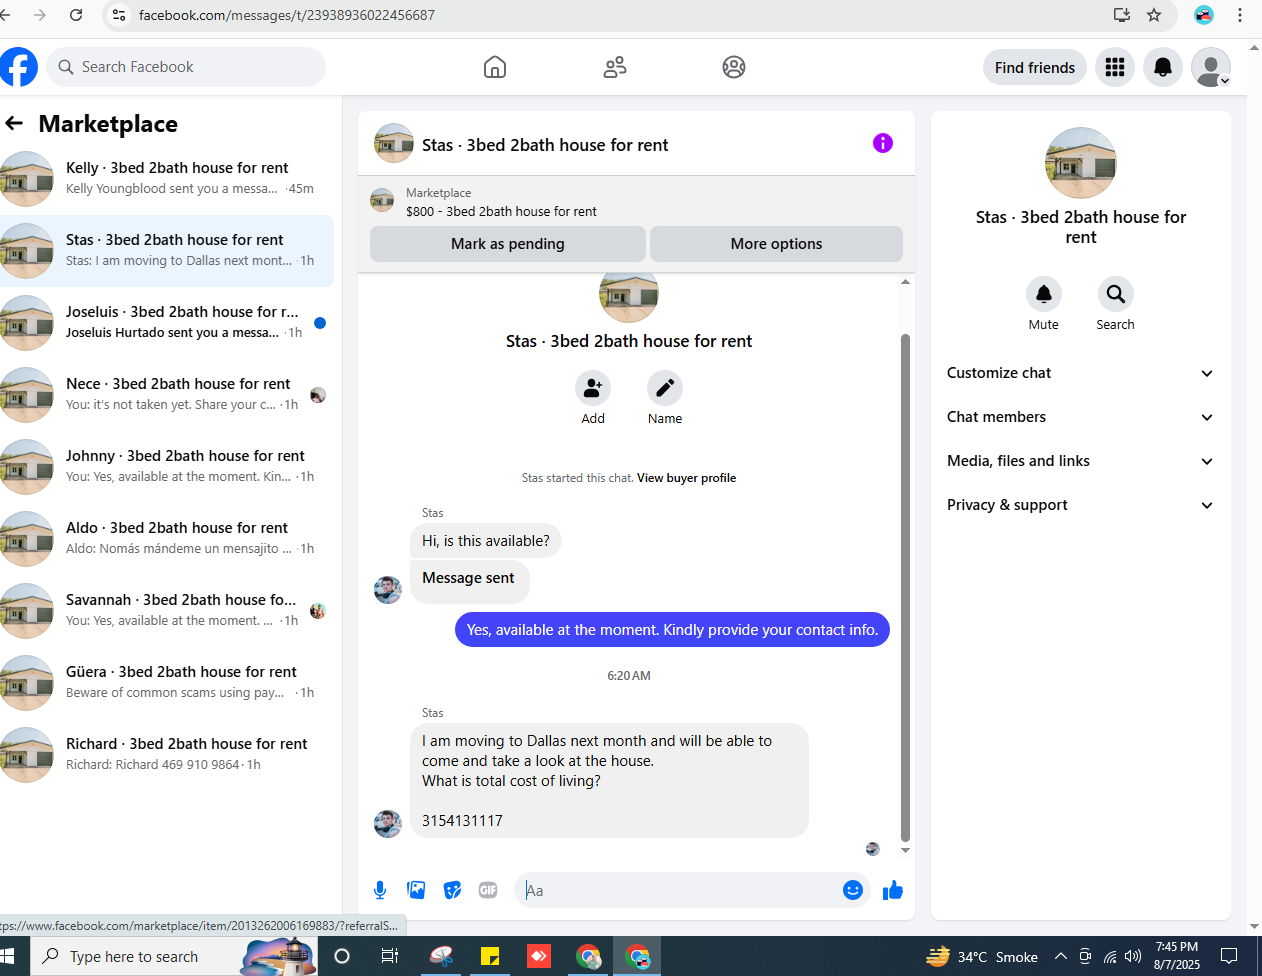Image resolution: width=1262 pixels, height=976 pixels.
Task: Click Mark as pending button
Action: click(x=508, y=244)
